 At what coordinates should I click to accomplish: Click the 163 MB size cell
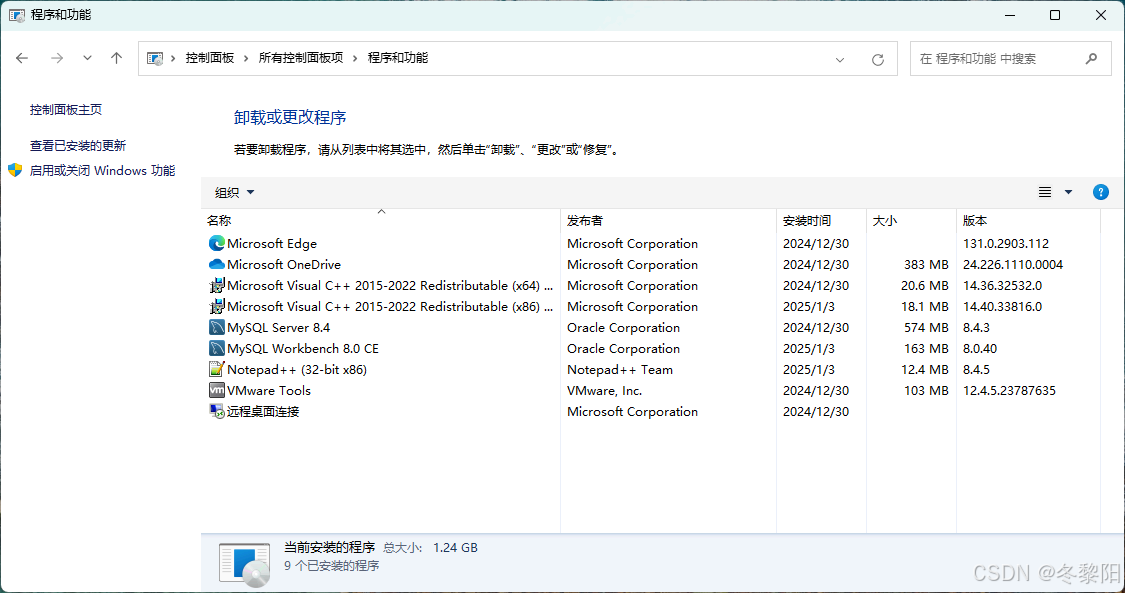click(x=926, y=348)
